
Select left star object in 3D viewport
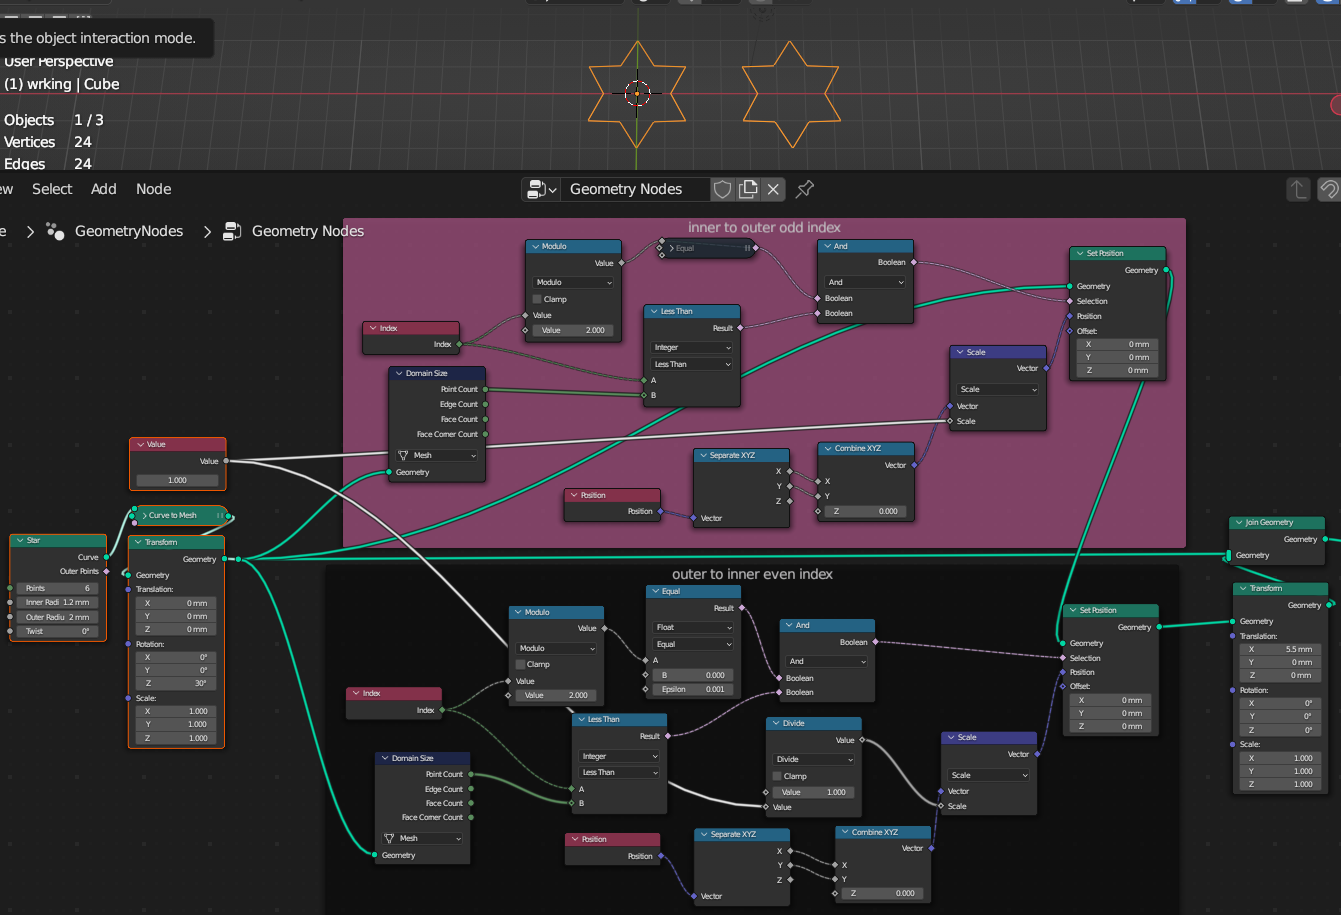coord(637,93)
